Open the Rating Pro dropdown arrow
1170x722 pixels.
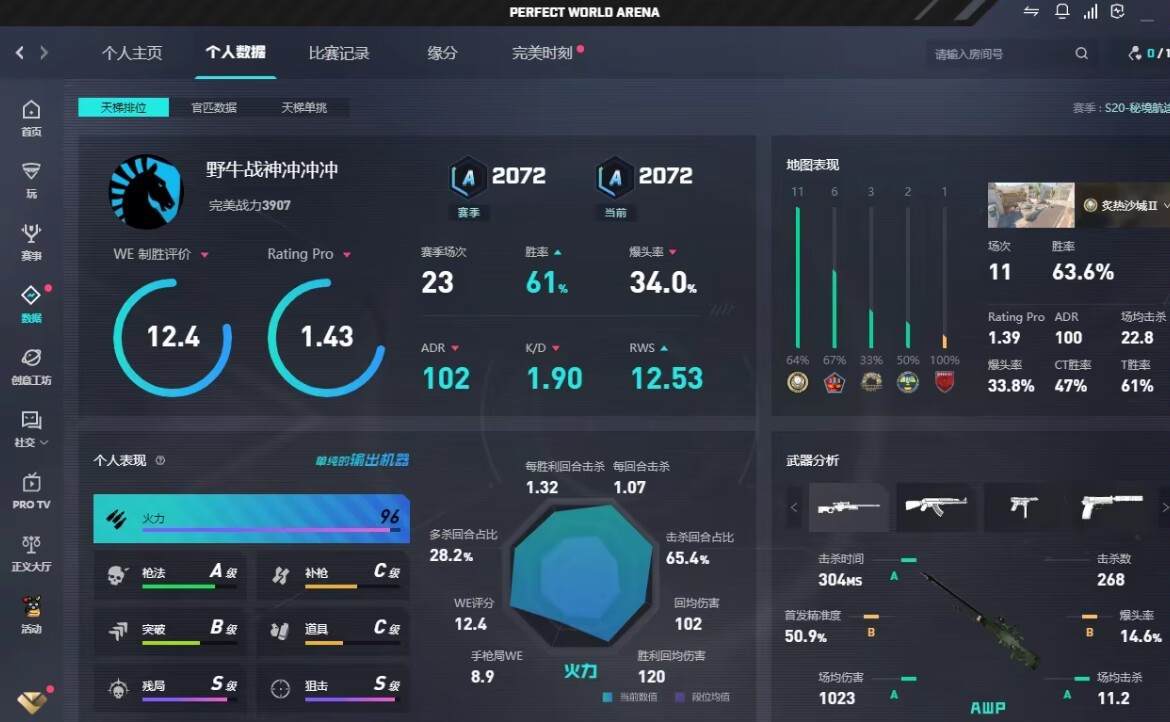pos(346,255)
